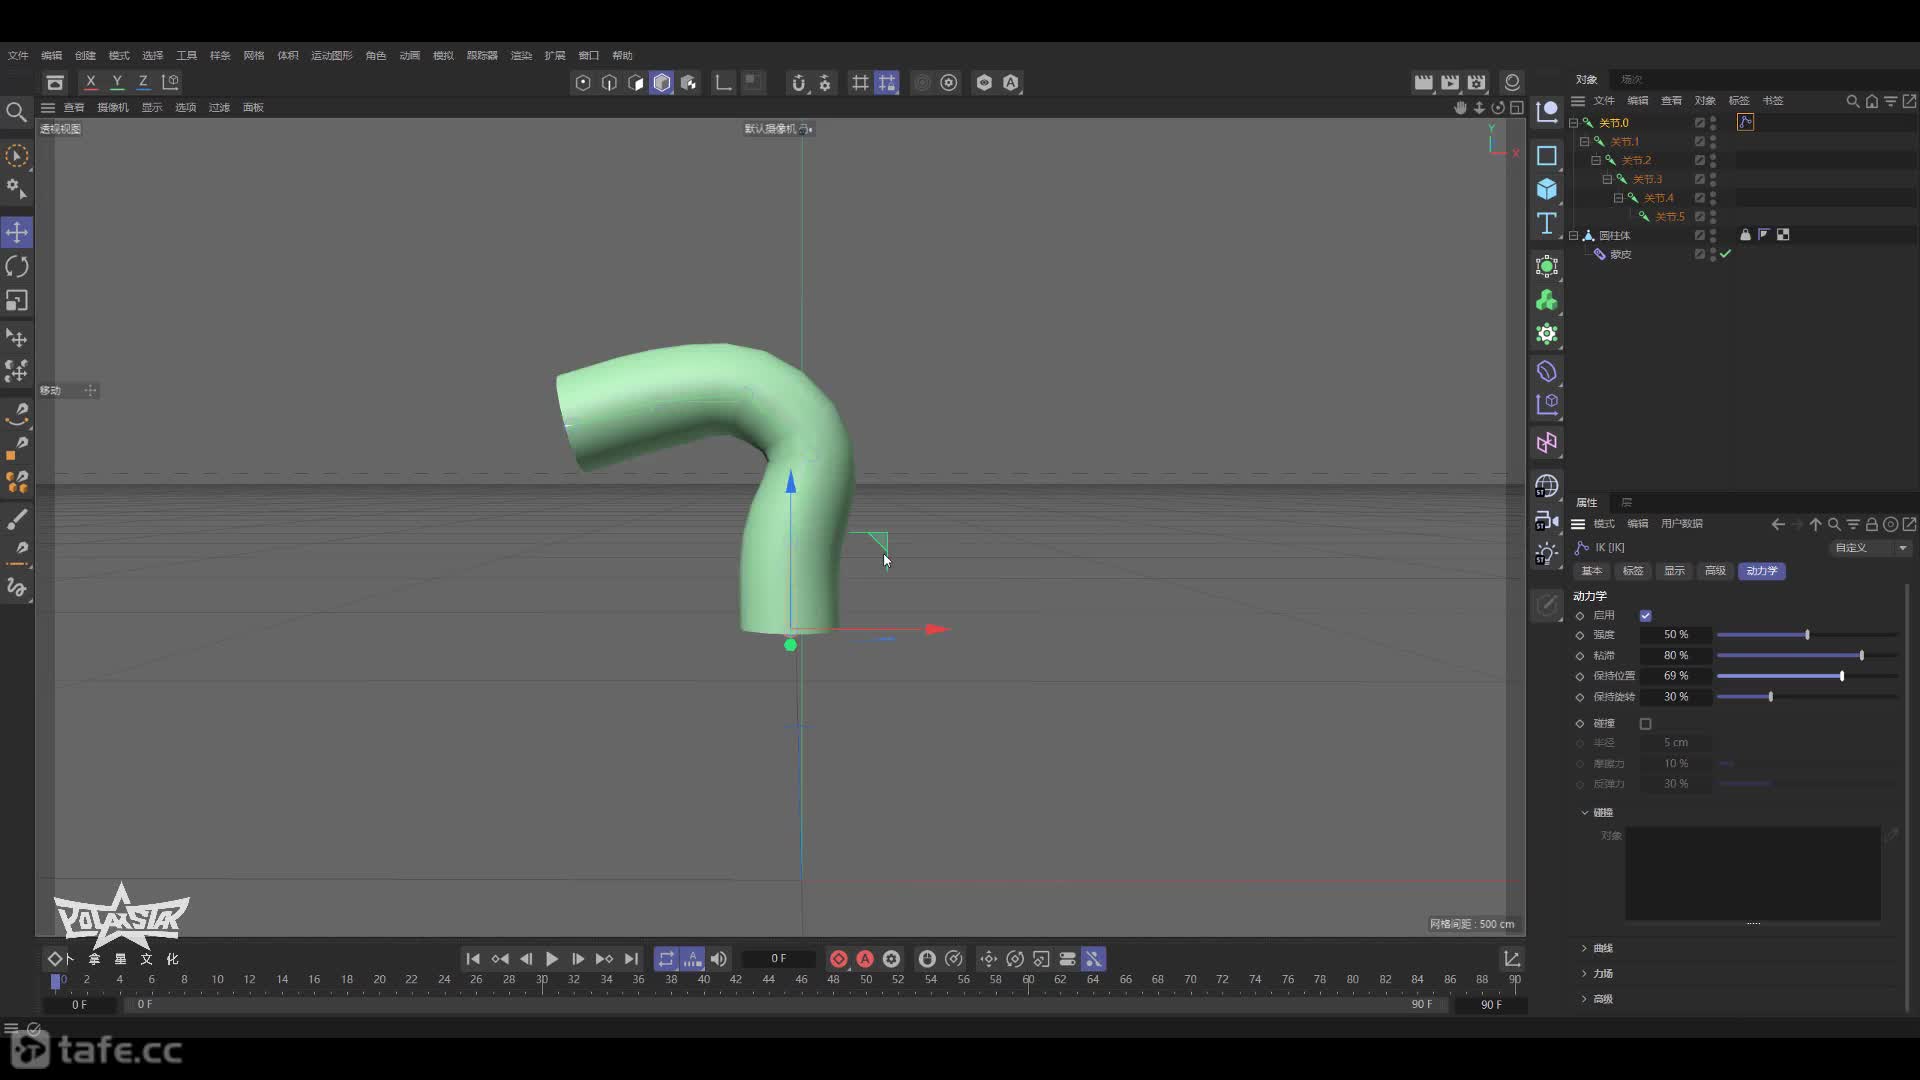
Task: Open the 自定义 dropdown in attributes
Action: pyautogui.click(x=1871, y=548)
